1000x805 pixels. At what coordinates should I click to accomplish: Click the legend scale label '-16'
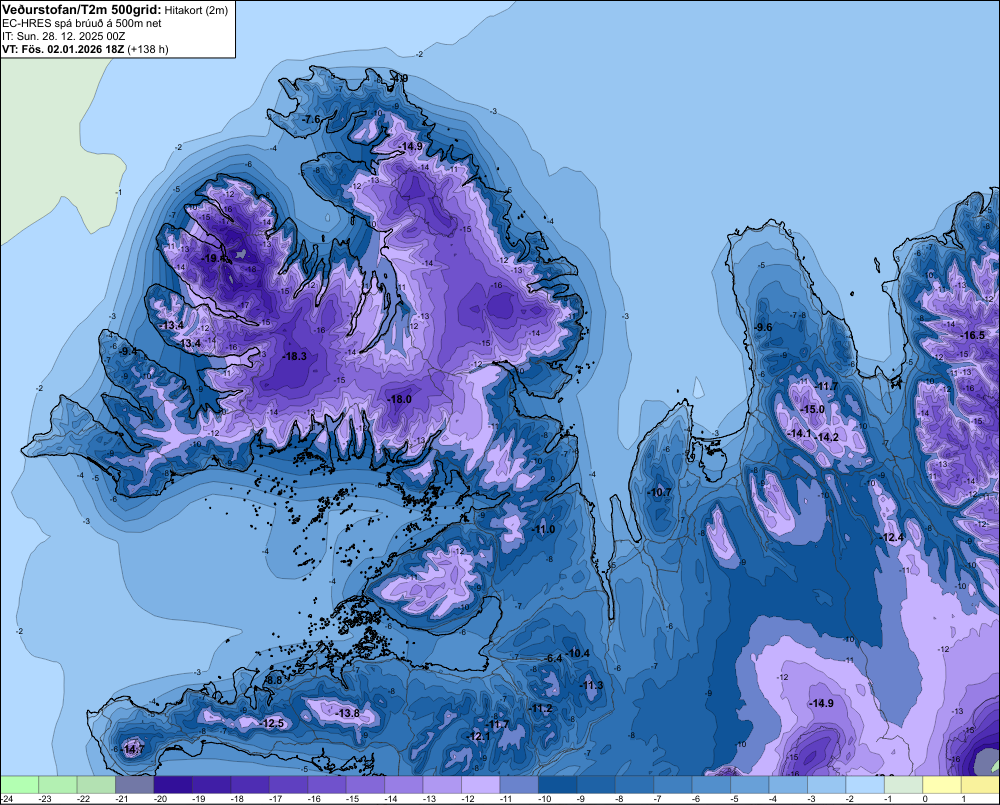pos(314,799)
